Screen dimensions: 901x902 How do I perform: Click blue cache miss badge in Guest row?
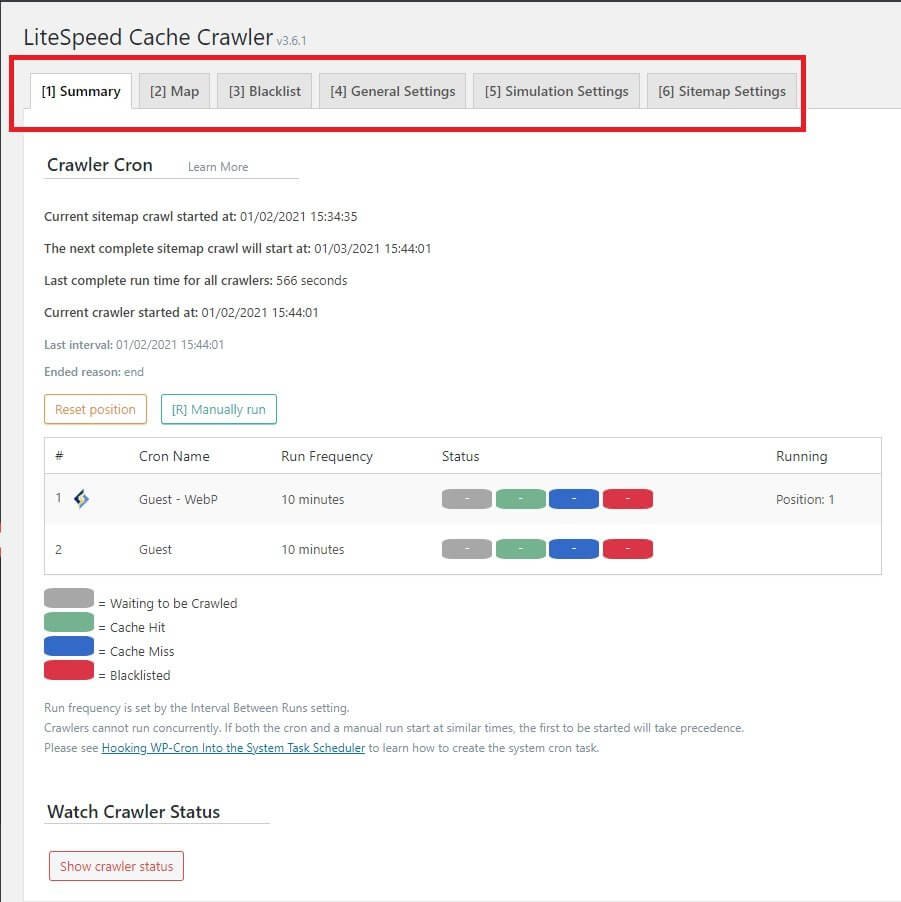tap(574, 549)
